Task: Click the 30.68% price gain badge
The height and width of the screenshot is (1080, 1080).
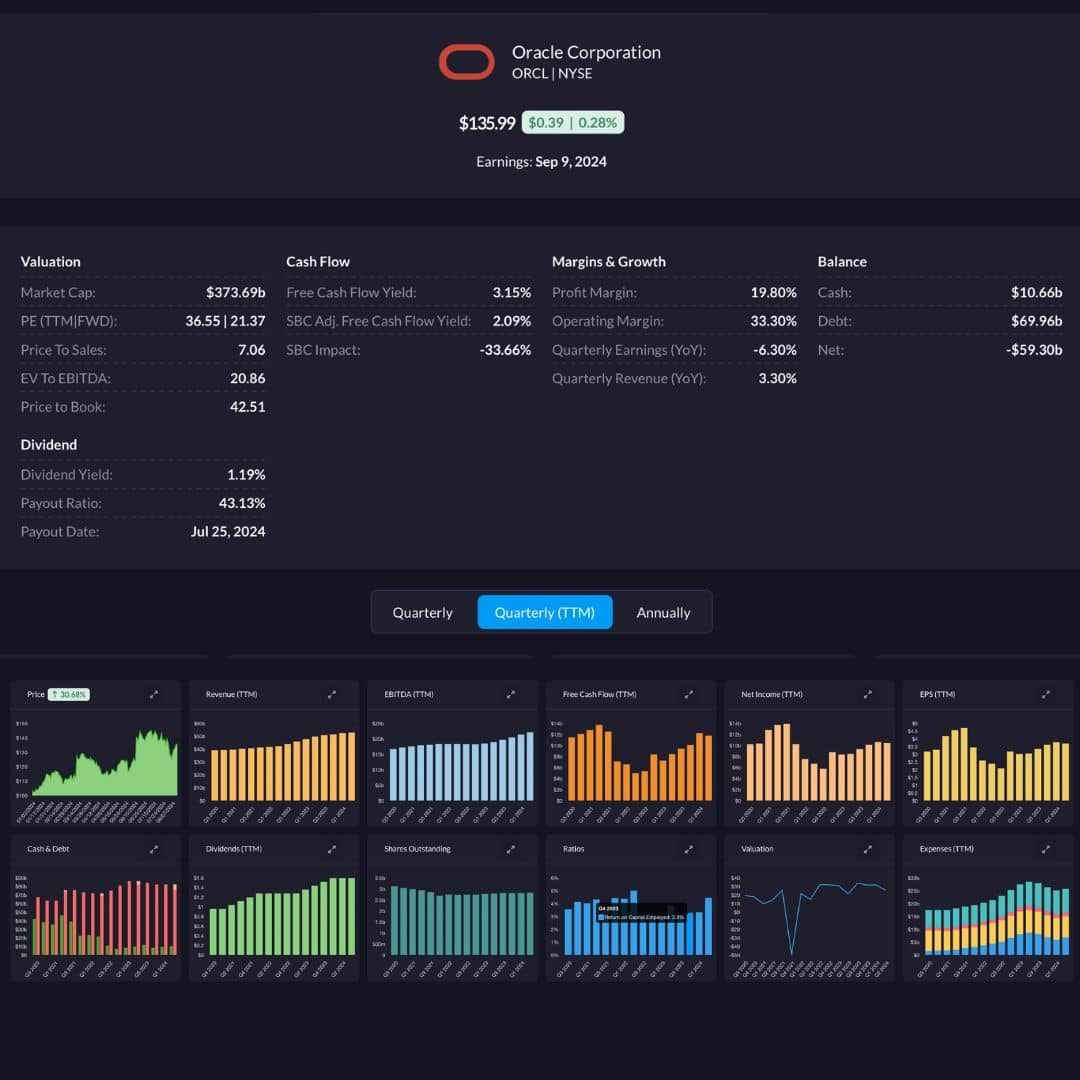Action: 69,694
